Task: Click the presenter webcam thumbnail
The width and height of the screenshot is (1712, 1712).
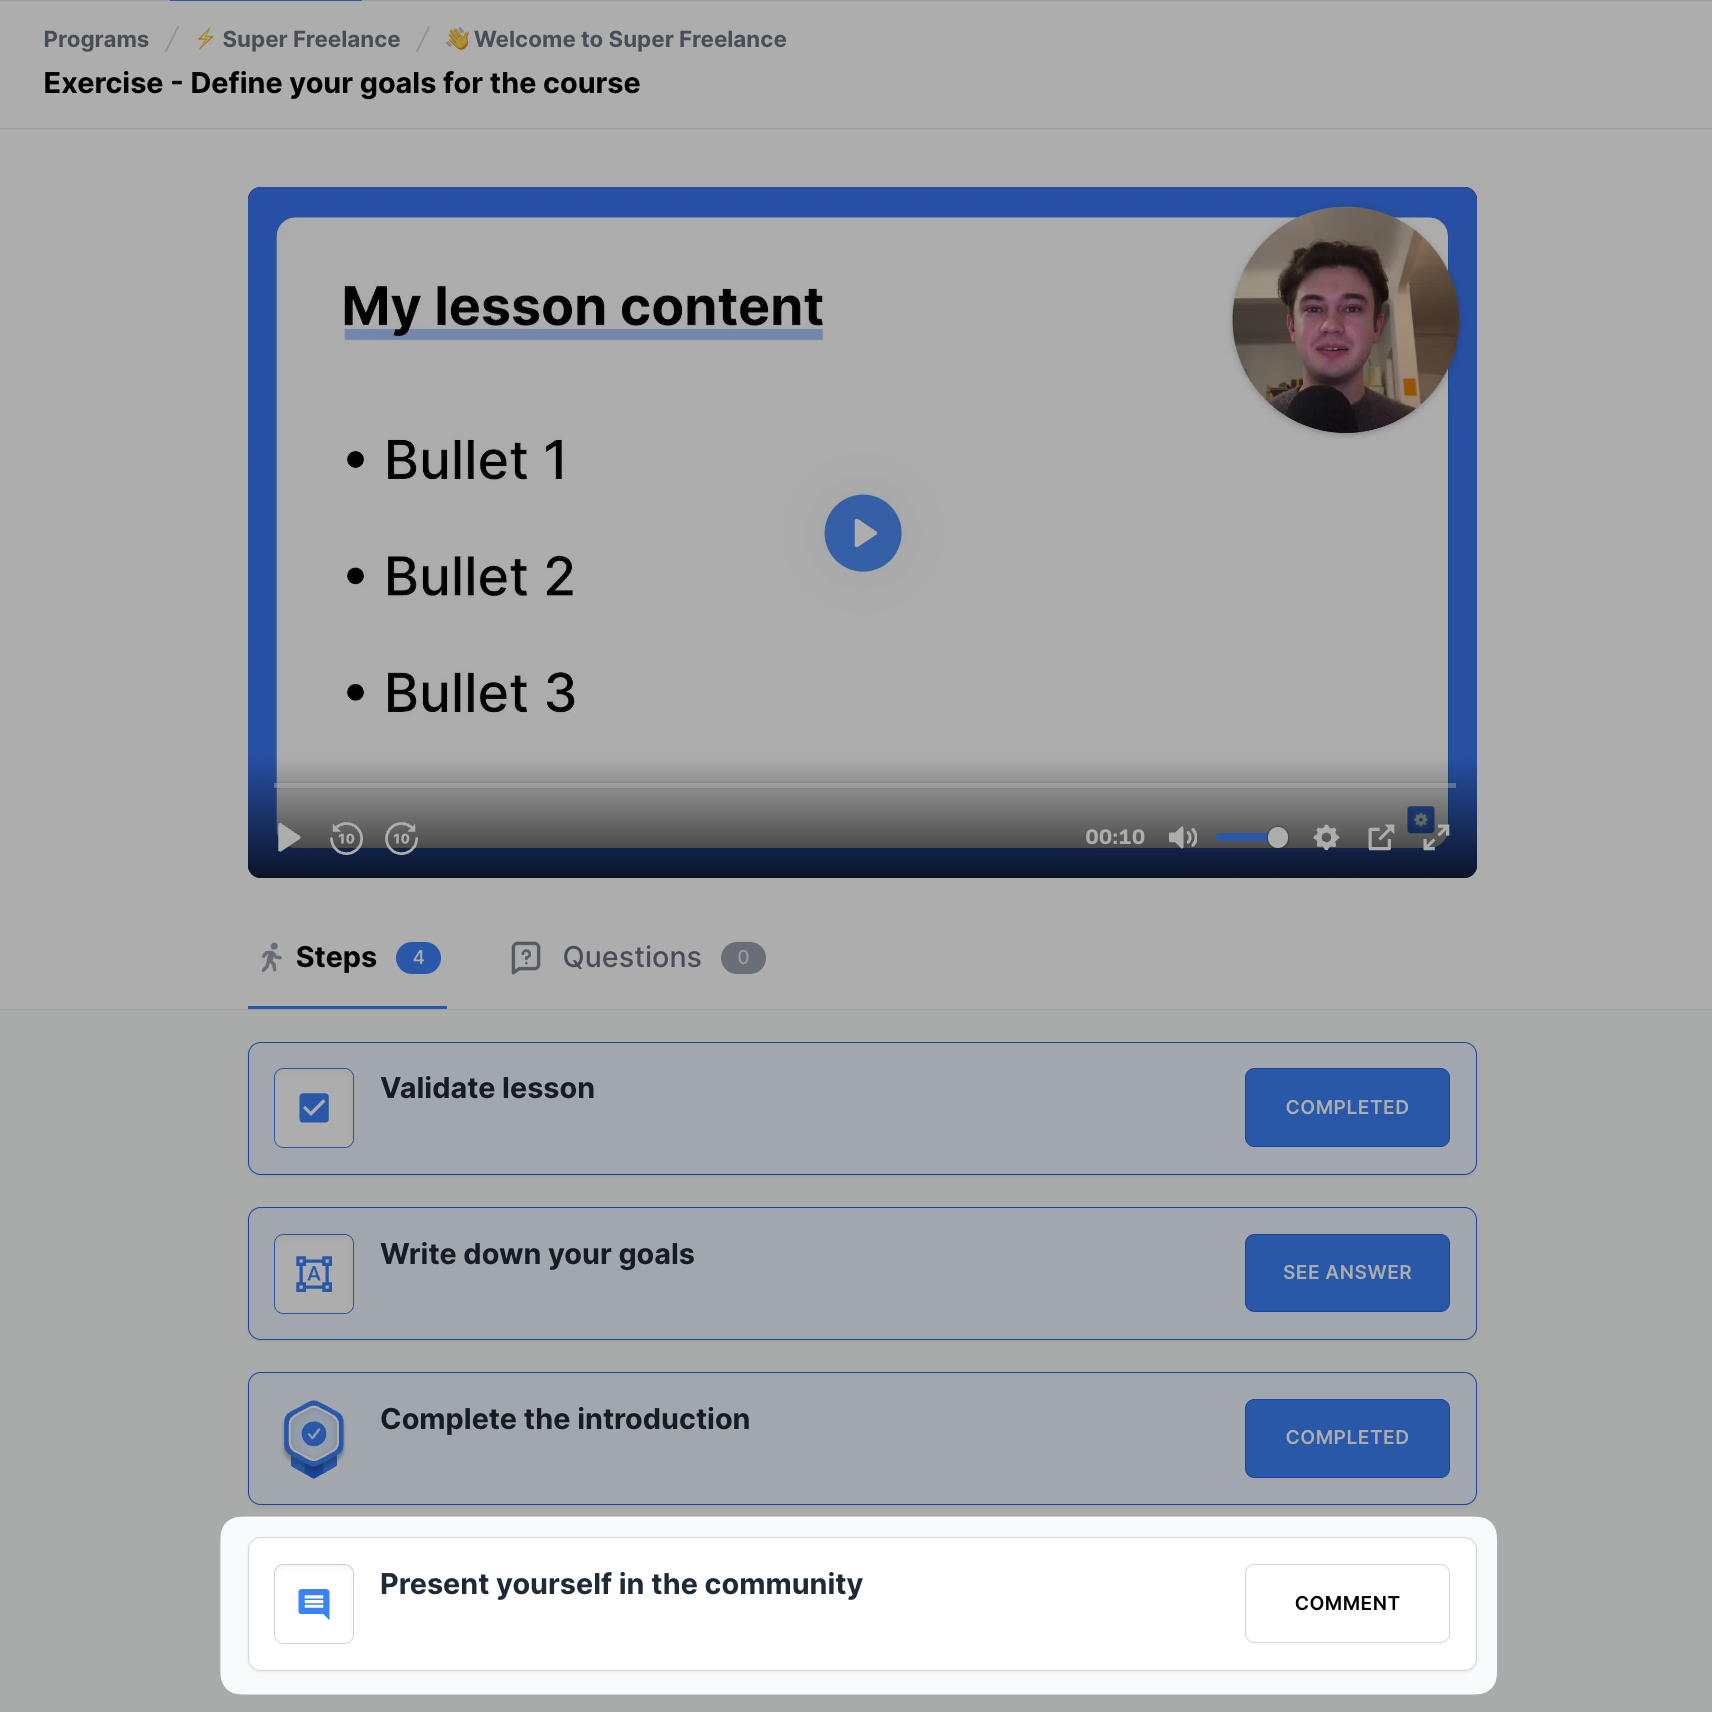Action: 1345,320
